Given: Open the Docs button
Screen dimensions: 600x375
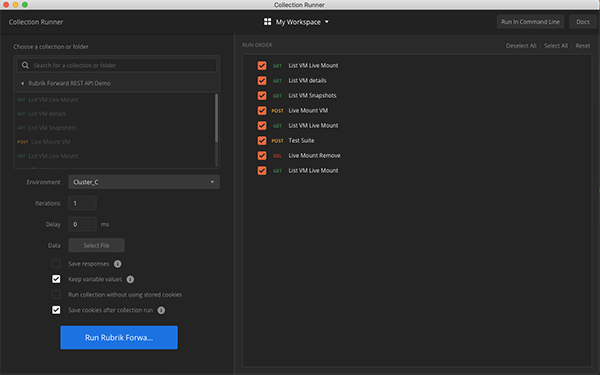Looking at the screenshot, I should coord(583,22).
